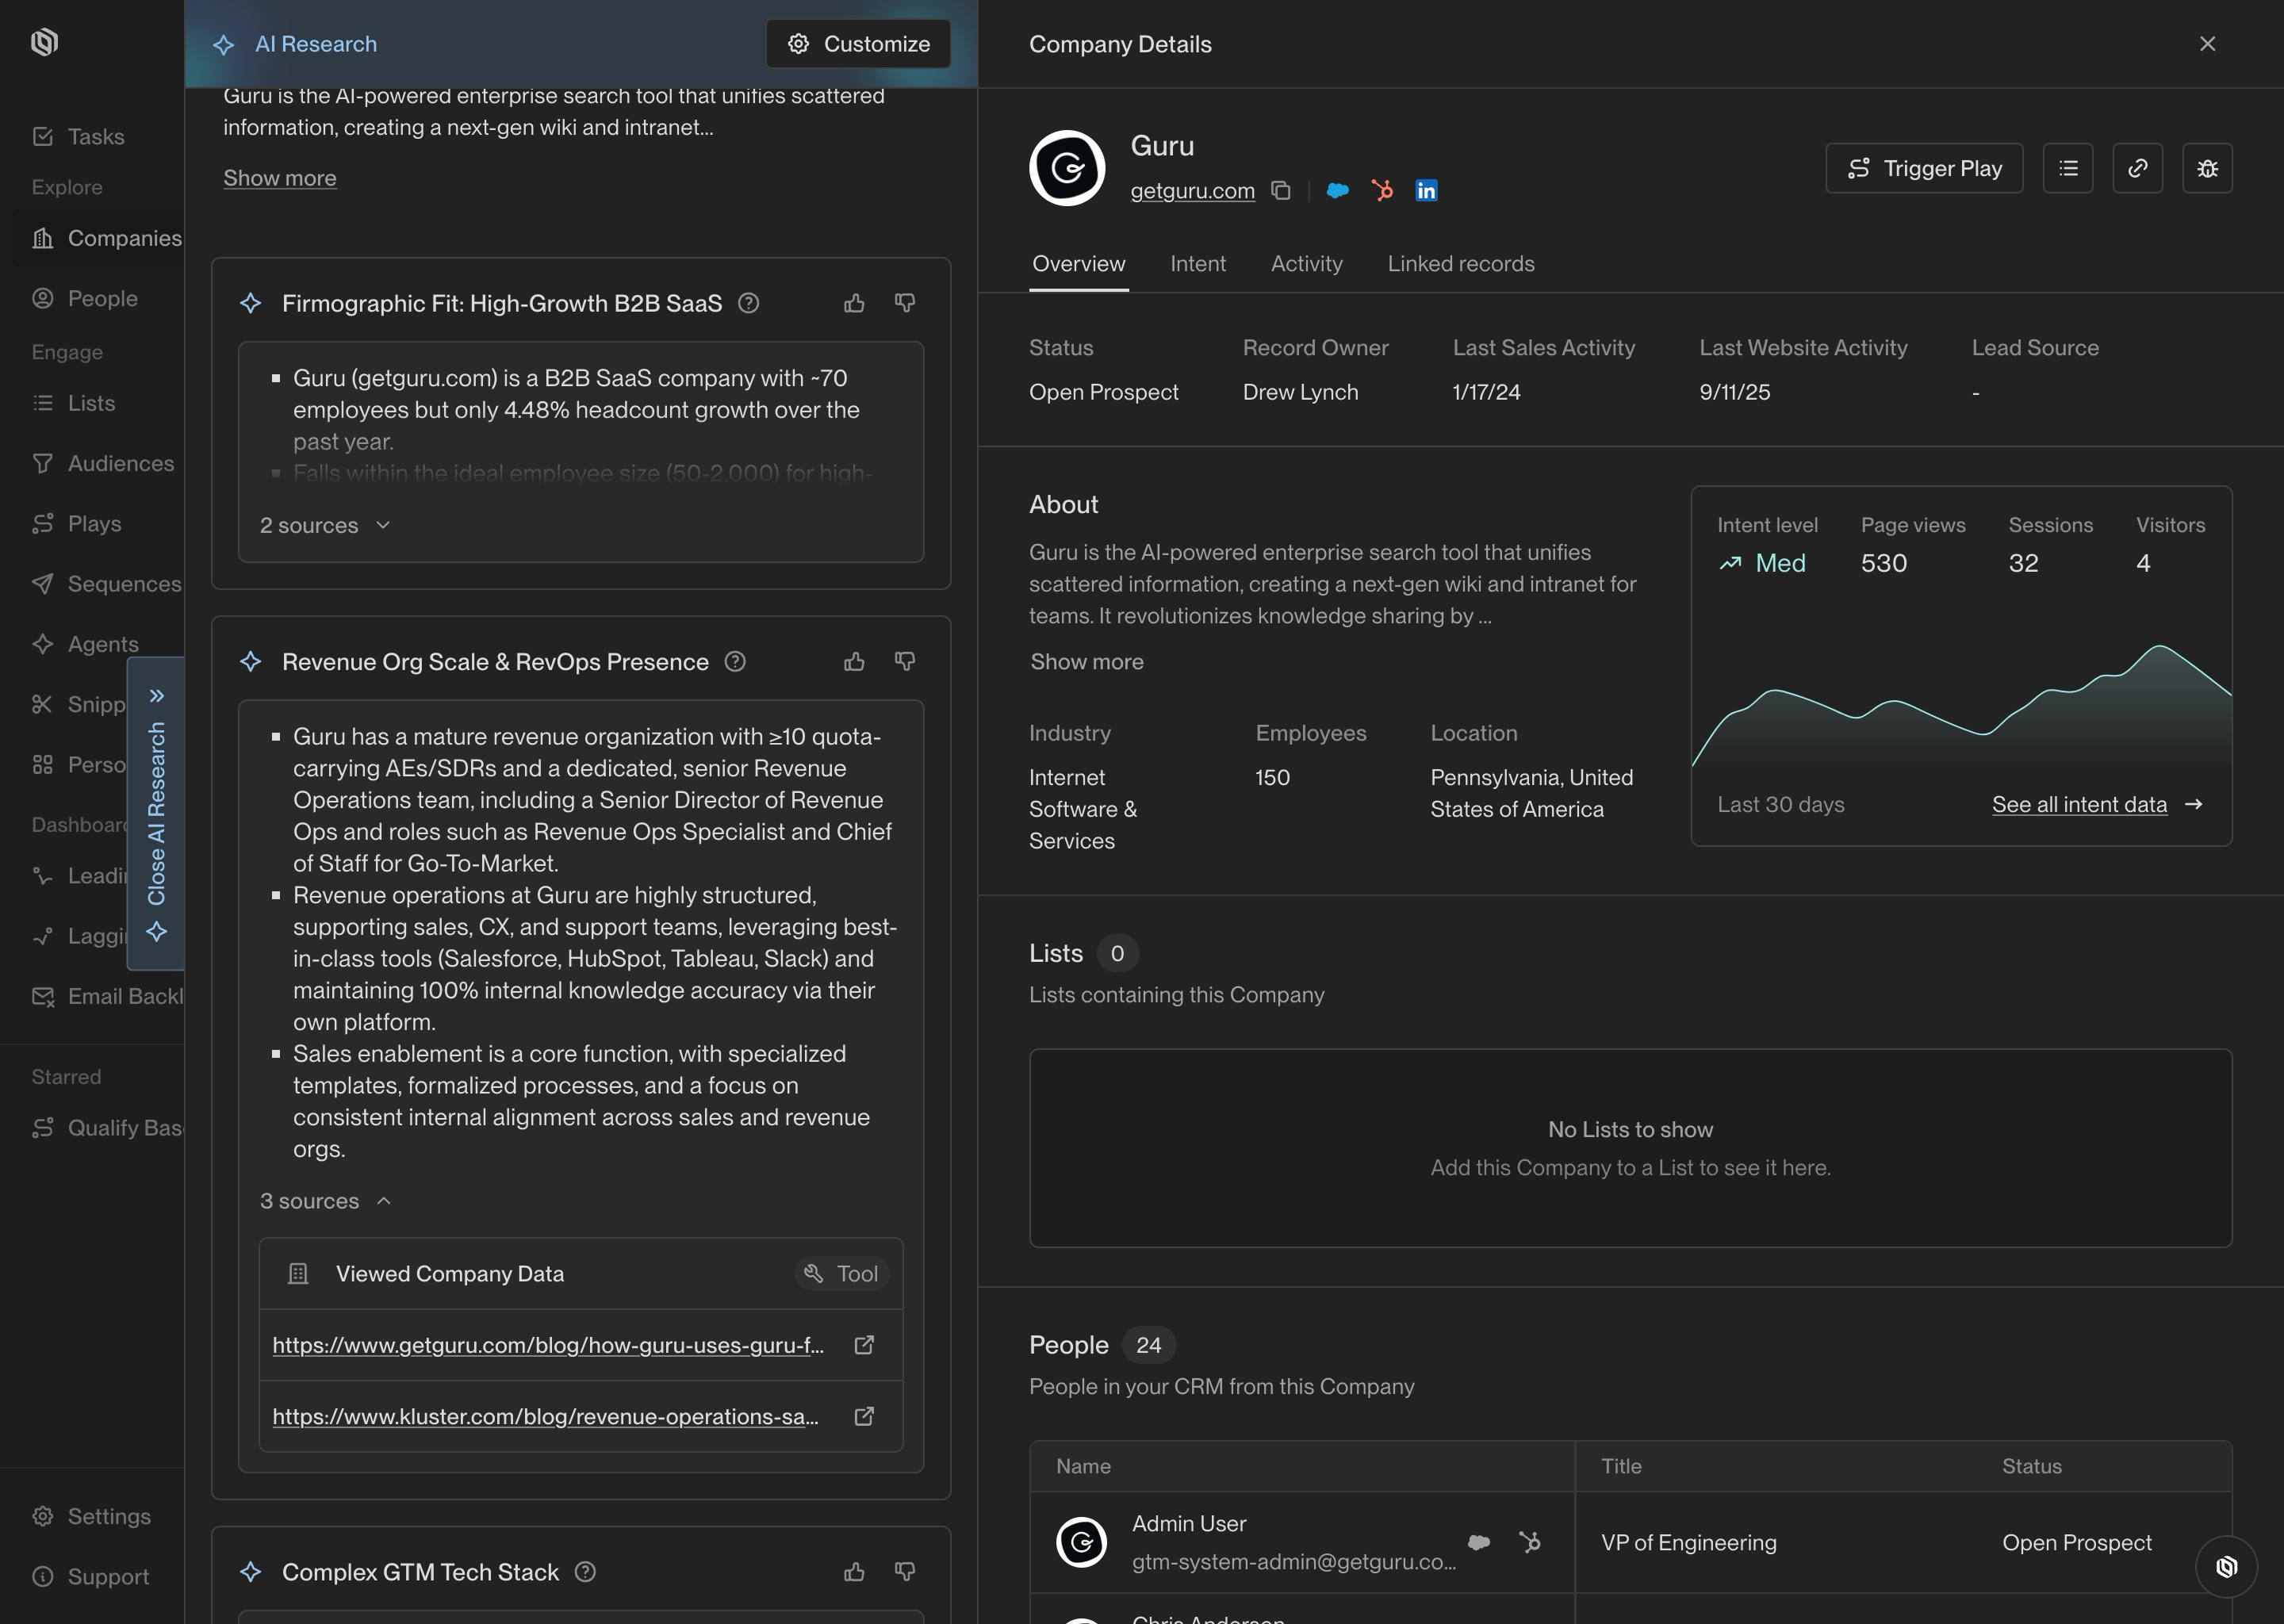Click the list icon next to Trigger Play
Viewport: 2284px width, 1624px height.
2068,168
